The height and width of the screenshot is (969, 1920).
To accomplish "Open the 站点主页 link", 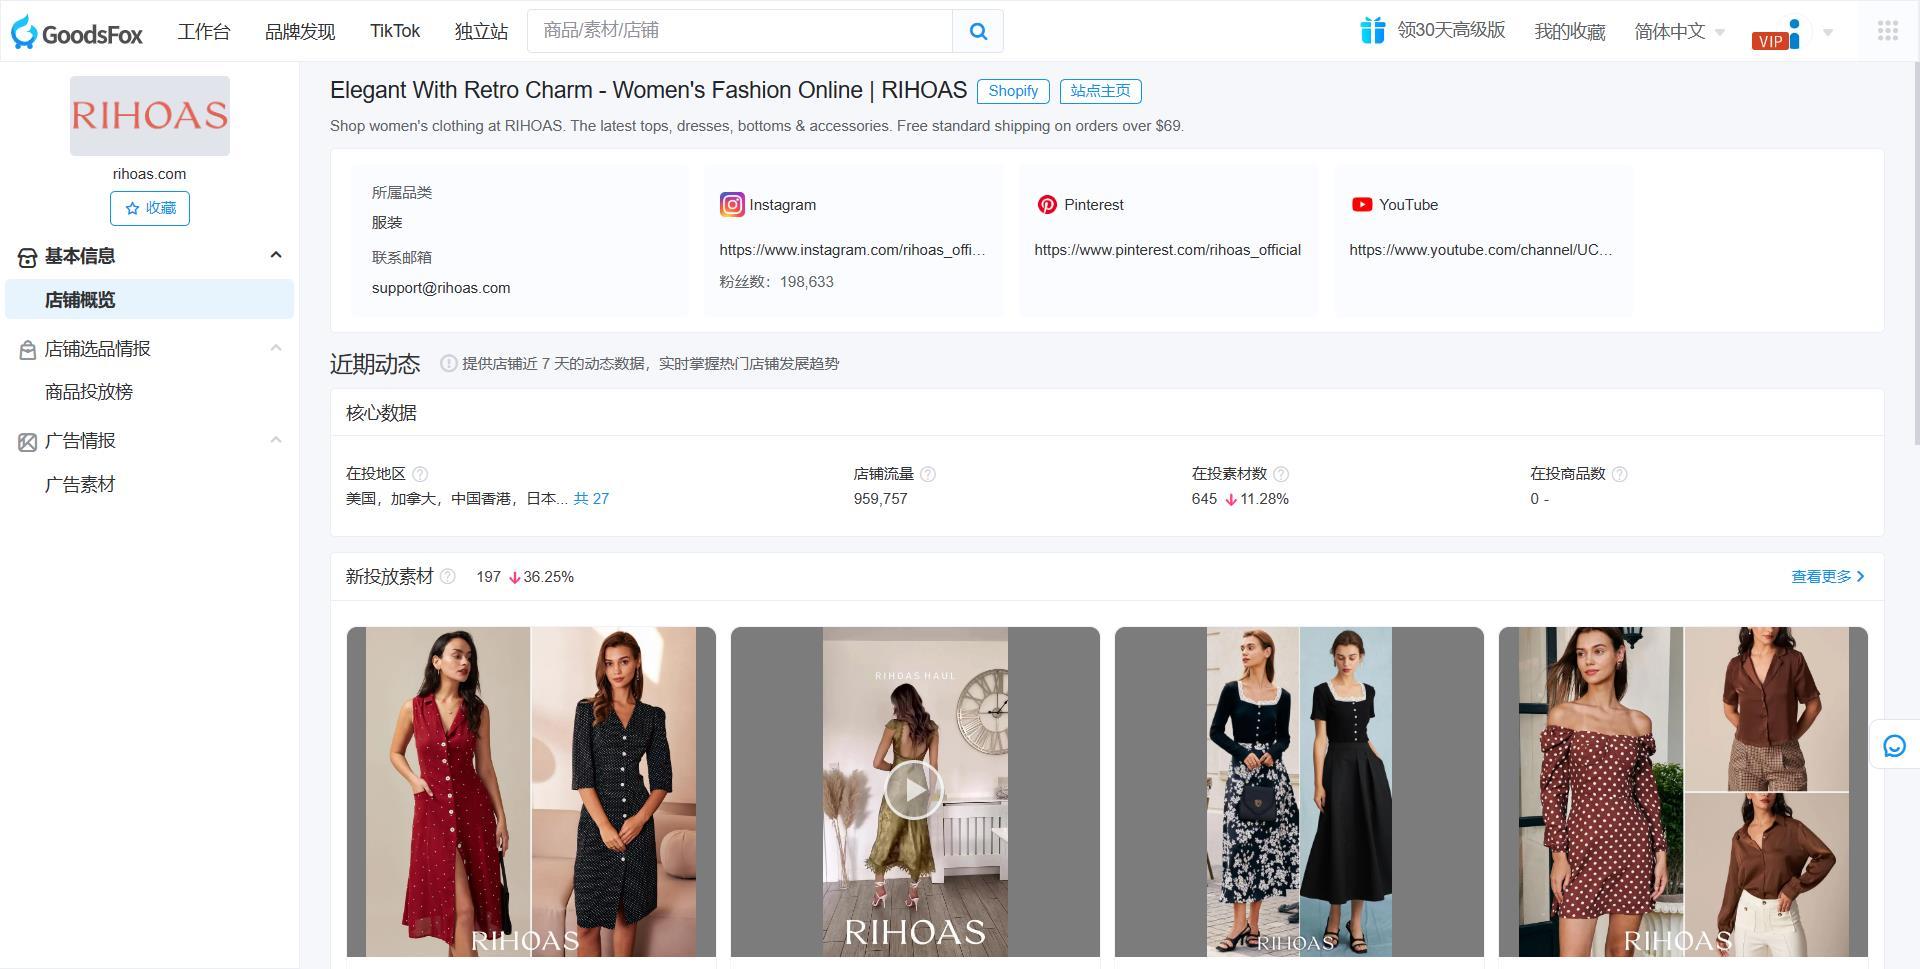I will tap(1100, 91).
